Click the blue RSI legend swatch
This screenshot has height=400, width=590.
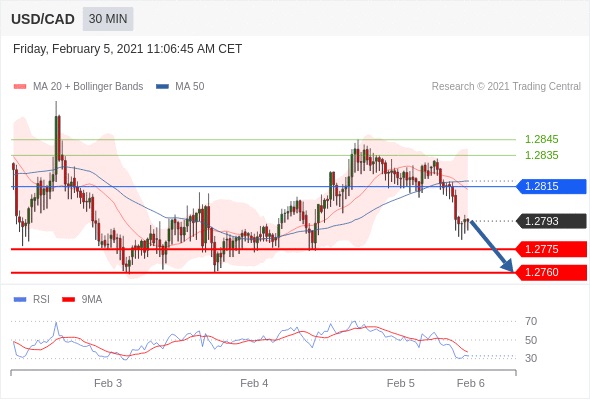point(20,300)
